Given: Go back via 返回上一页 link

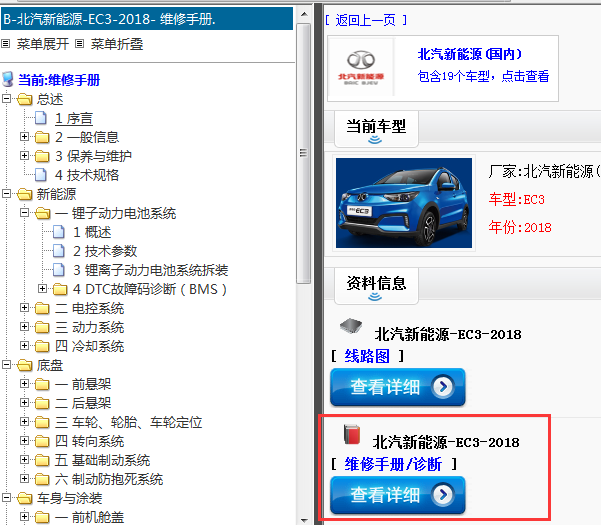Looking at the screenshot, I should click(366, 20).
